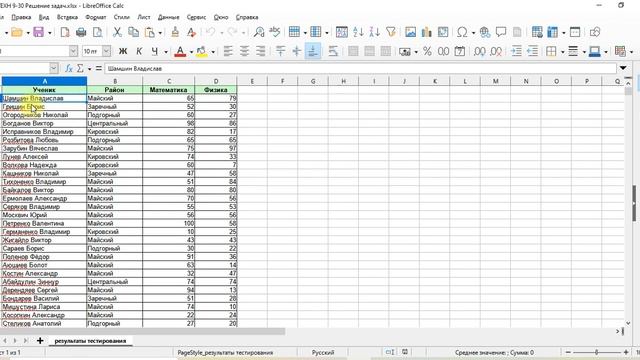Toggle bold Ж formatting
This screenshot has width=640, height=360.
point(123,51)
